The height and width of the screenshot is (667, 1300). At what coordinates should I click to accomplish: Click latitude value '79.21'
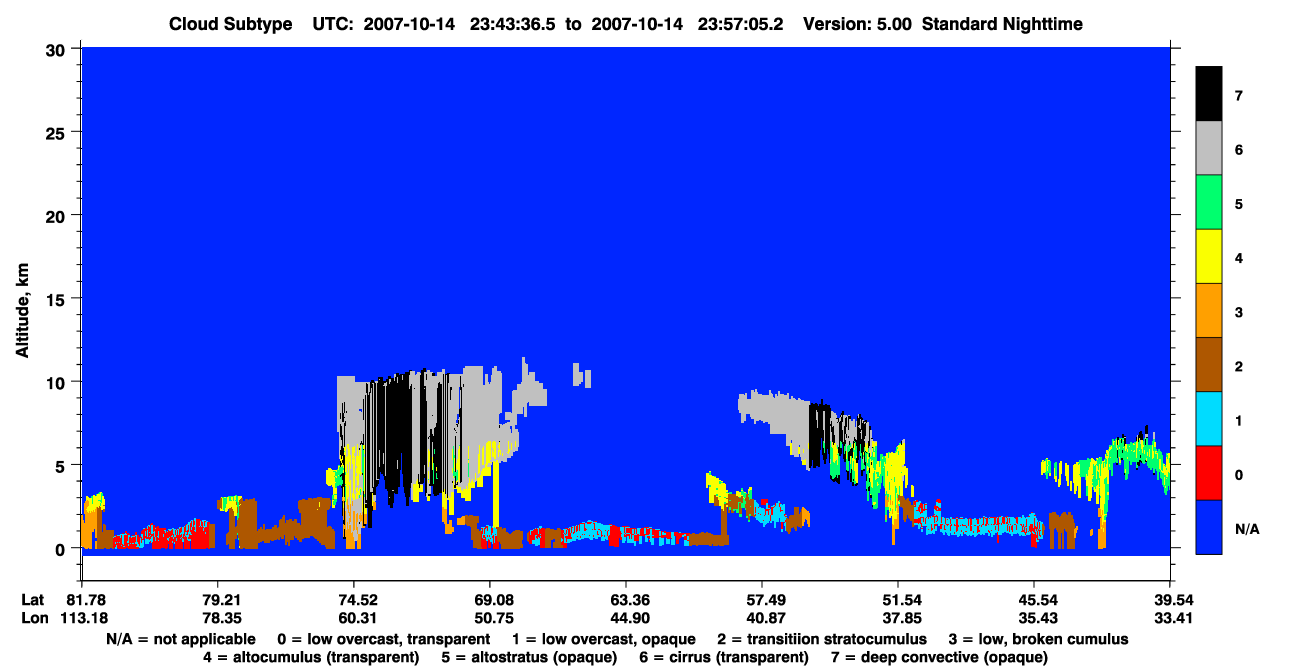point(218,600)
